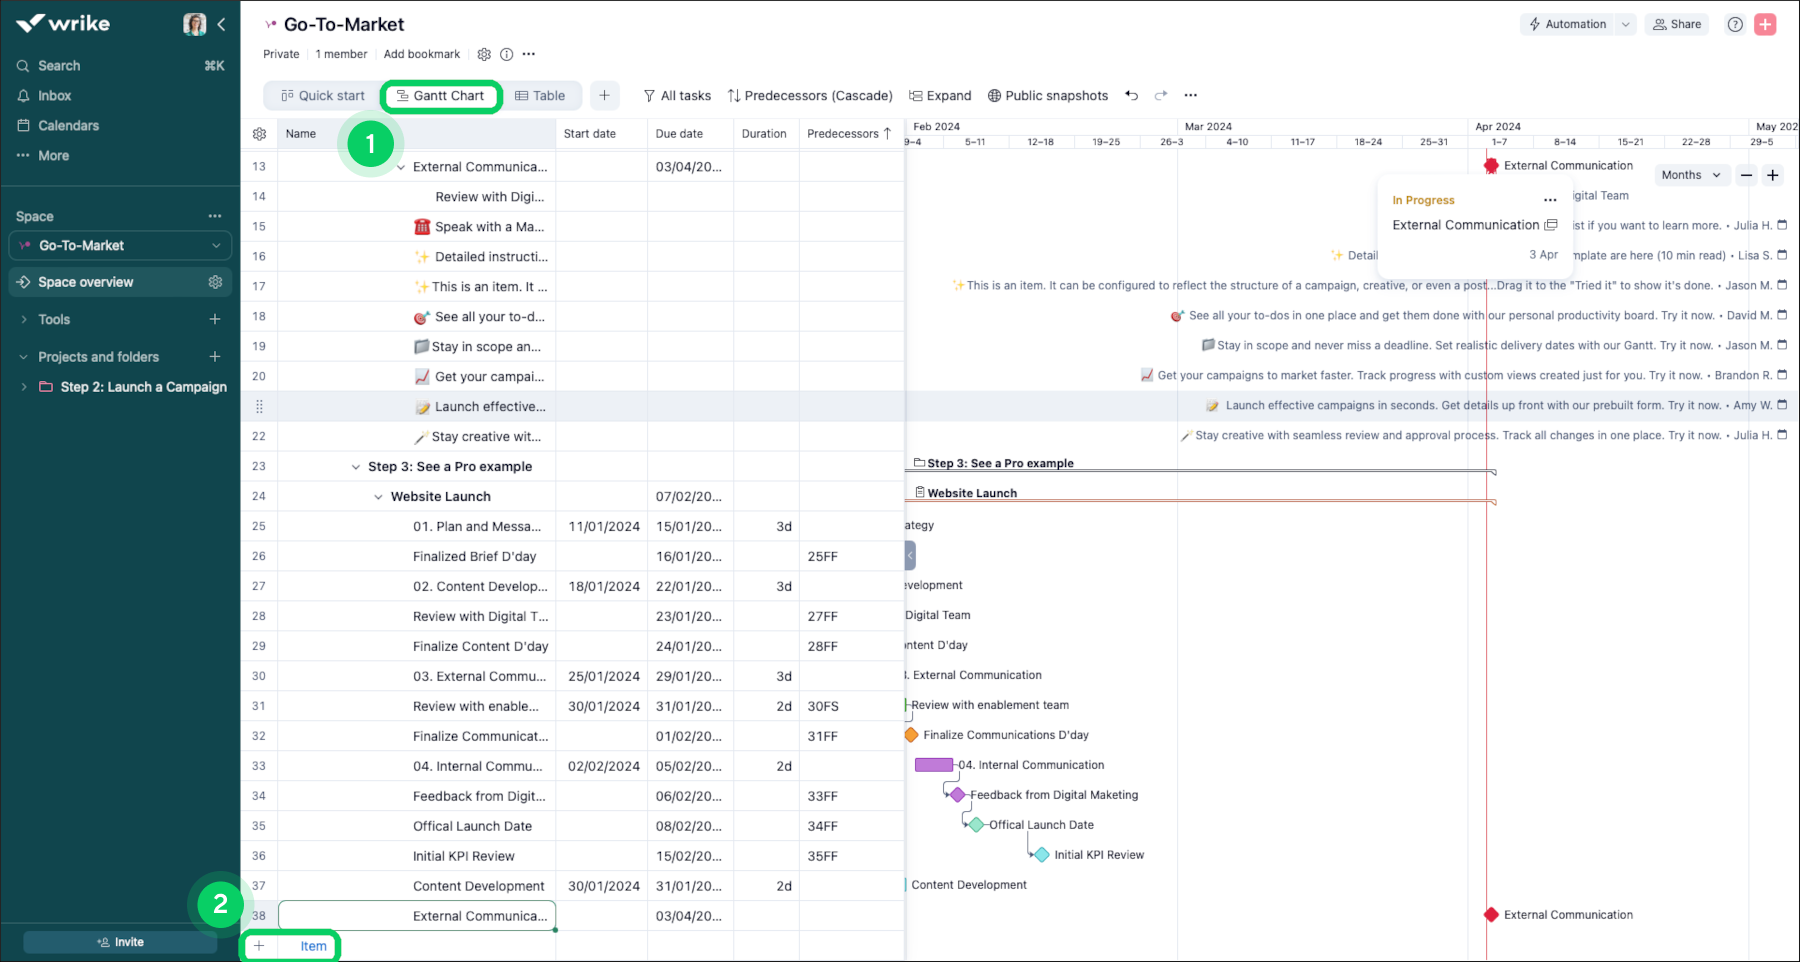The image size is (1800, 962).
Task: Click the Undo arrow above the timeline
Action: [1131, 95]
